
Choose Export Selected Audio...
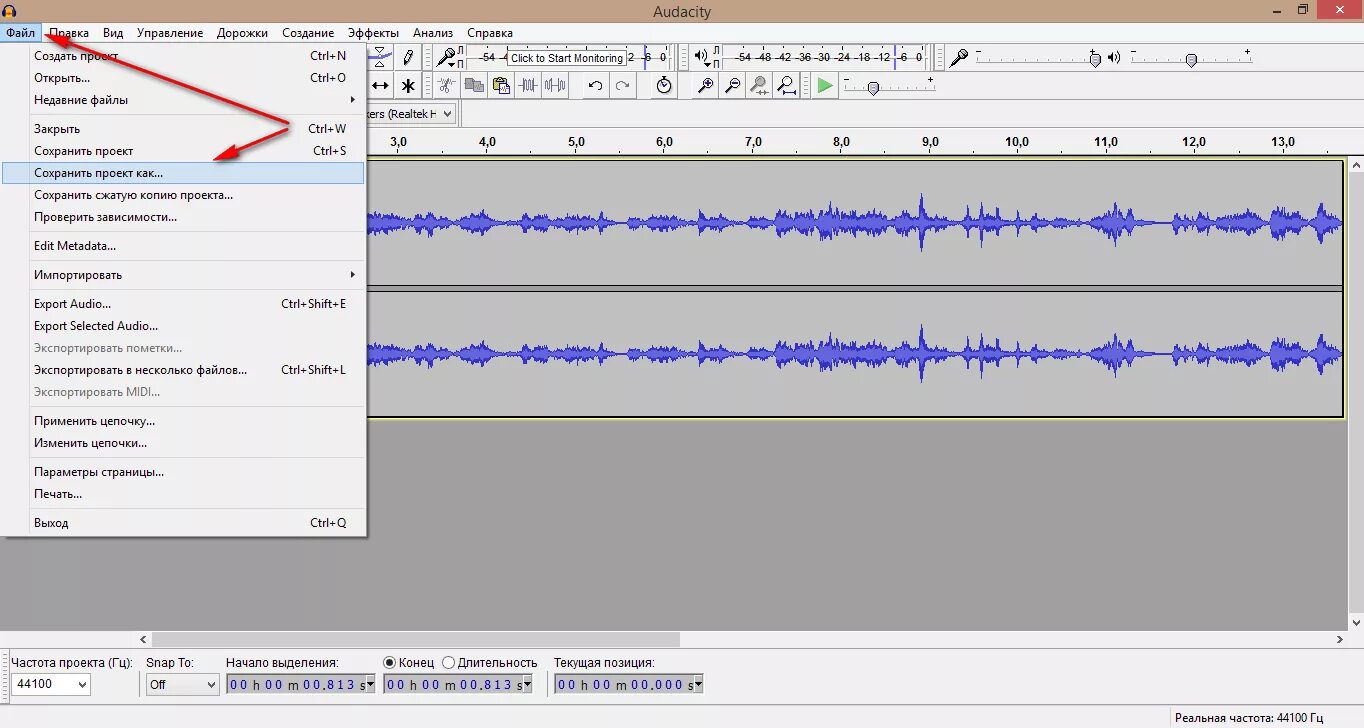197,326
